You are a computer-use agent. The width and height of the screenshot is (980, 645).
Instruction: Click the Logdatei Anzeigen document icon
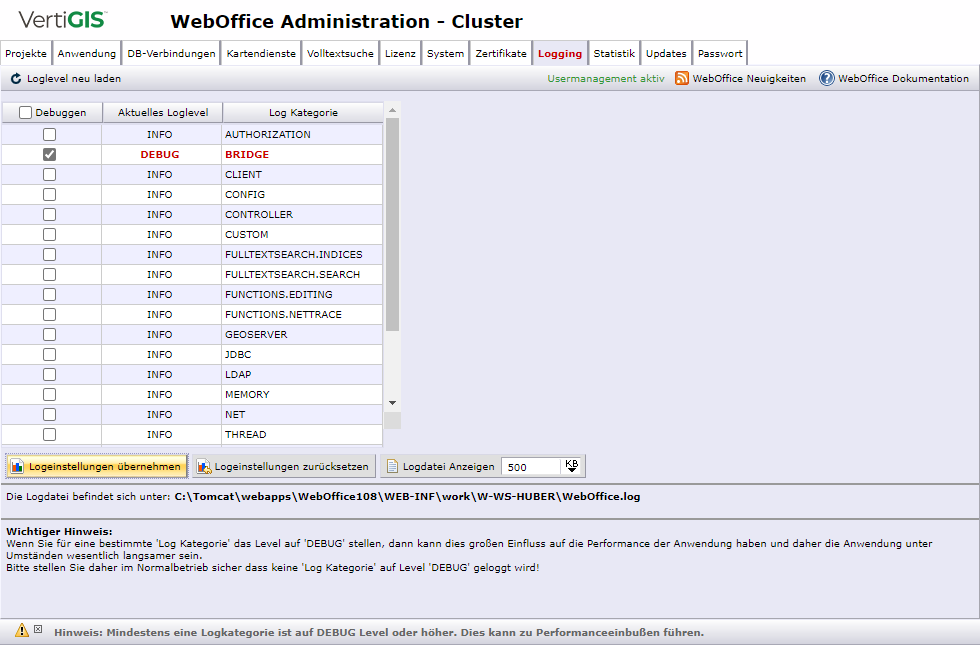pyautogui.click(x=392, y=466)
